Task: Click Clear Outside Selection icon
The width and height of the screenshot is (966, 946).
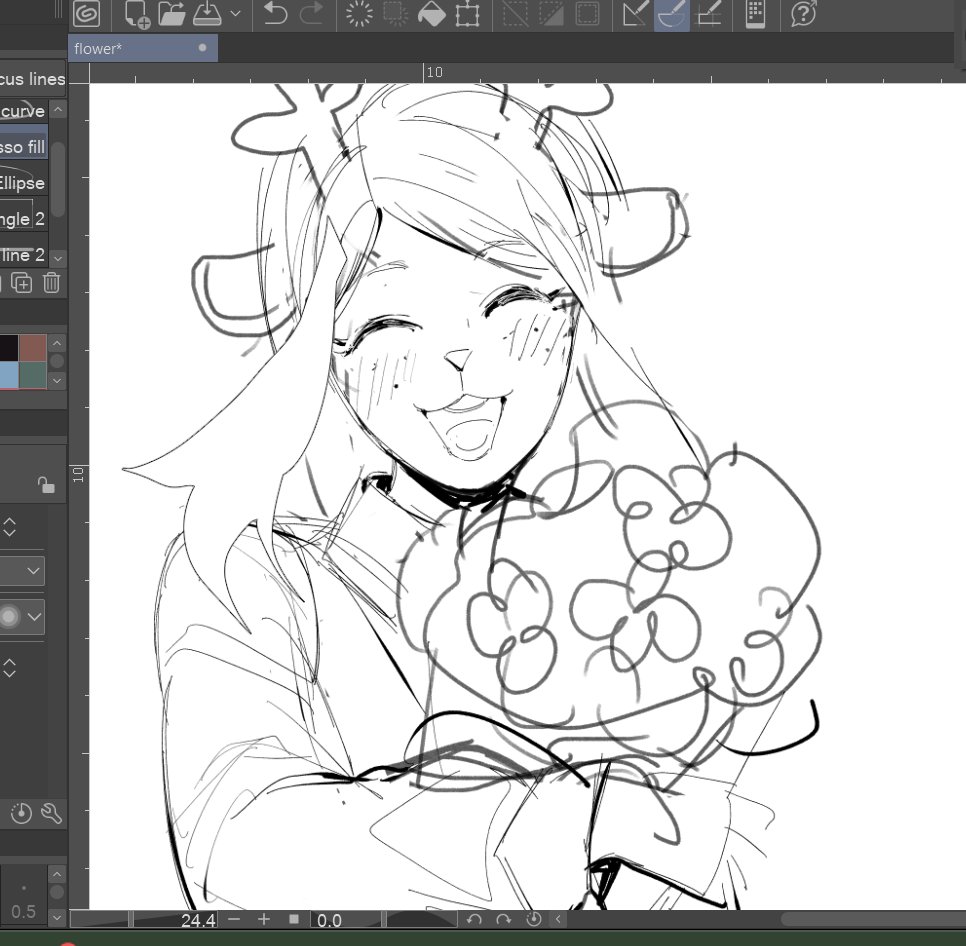Action: click(x=395, y=14)
